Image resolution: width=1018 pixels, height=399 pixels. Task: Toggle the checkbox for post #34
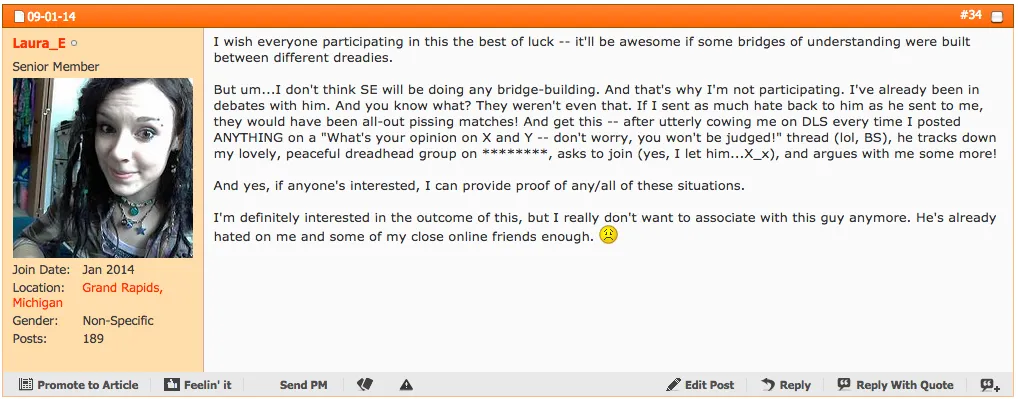(x=997, y=17)
